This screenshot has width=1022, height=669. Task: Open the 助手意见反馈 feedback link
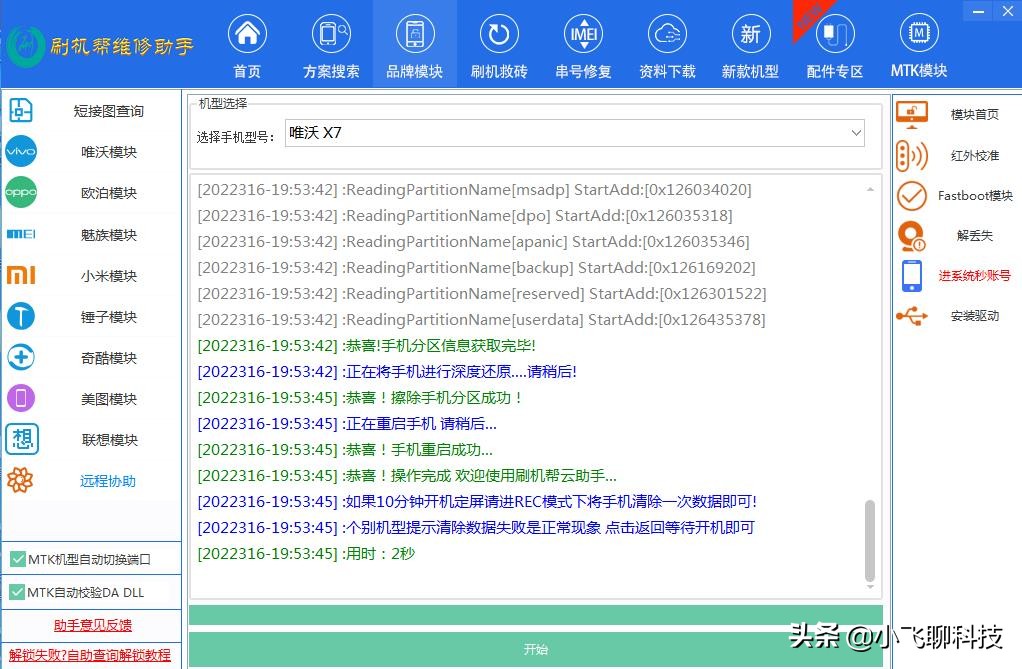(x=92, y=625)
